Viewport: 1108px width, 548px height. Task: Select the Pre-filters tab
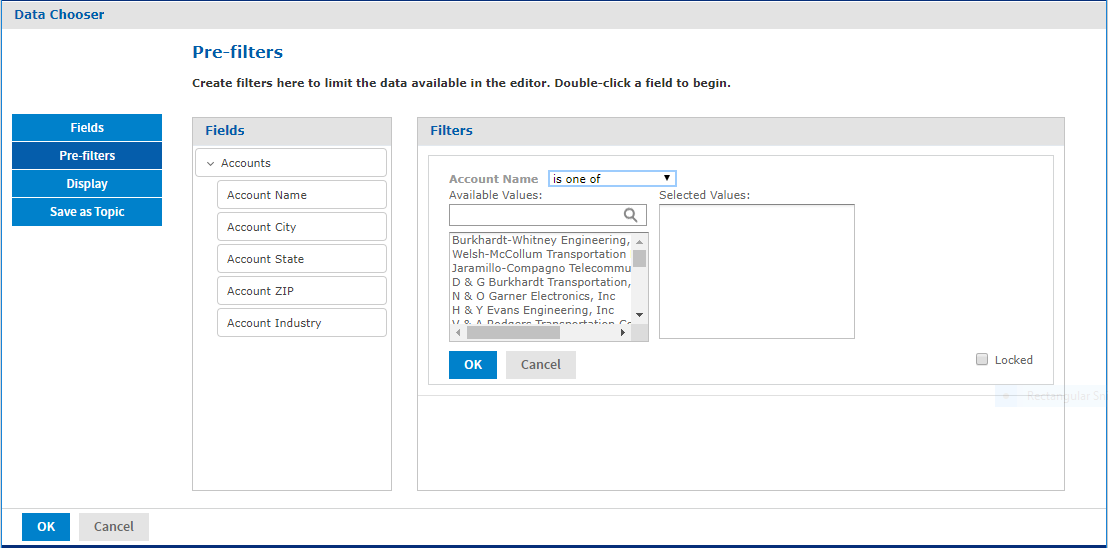click(x=87, y=155)
